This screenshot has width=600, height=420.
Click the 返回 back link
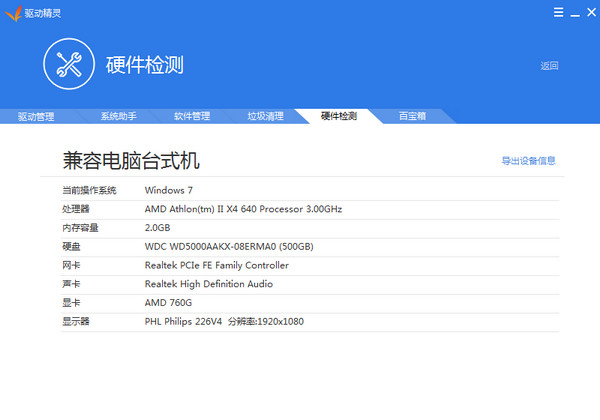(x=549, y=66)
